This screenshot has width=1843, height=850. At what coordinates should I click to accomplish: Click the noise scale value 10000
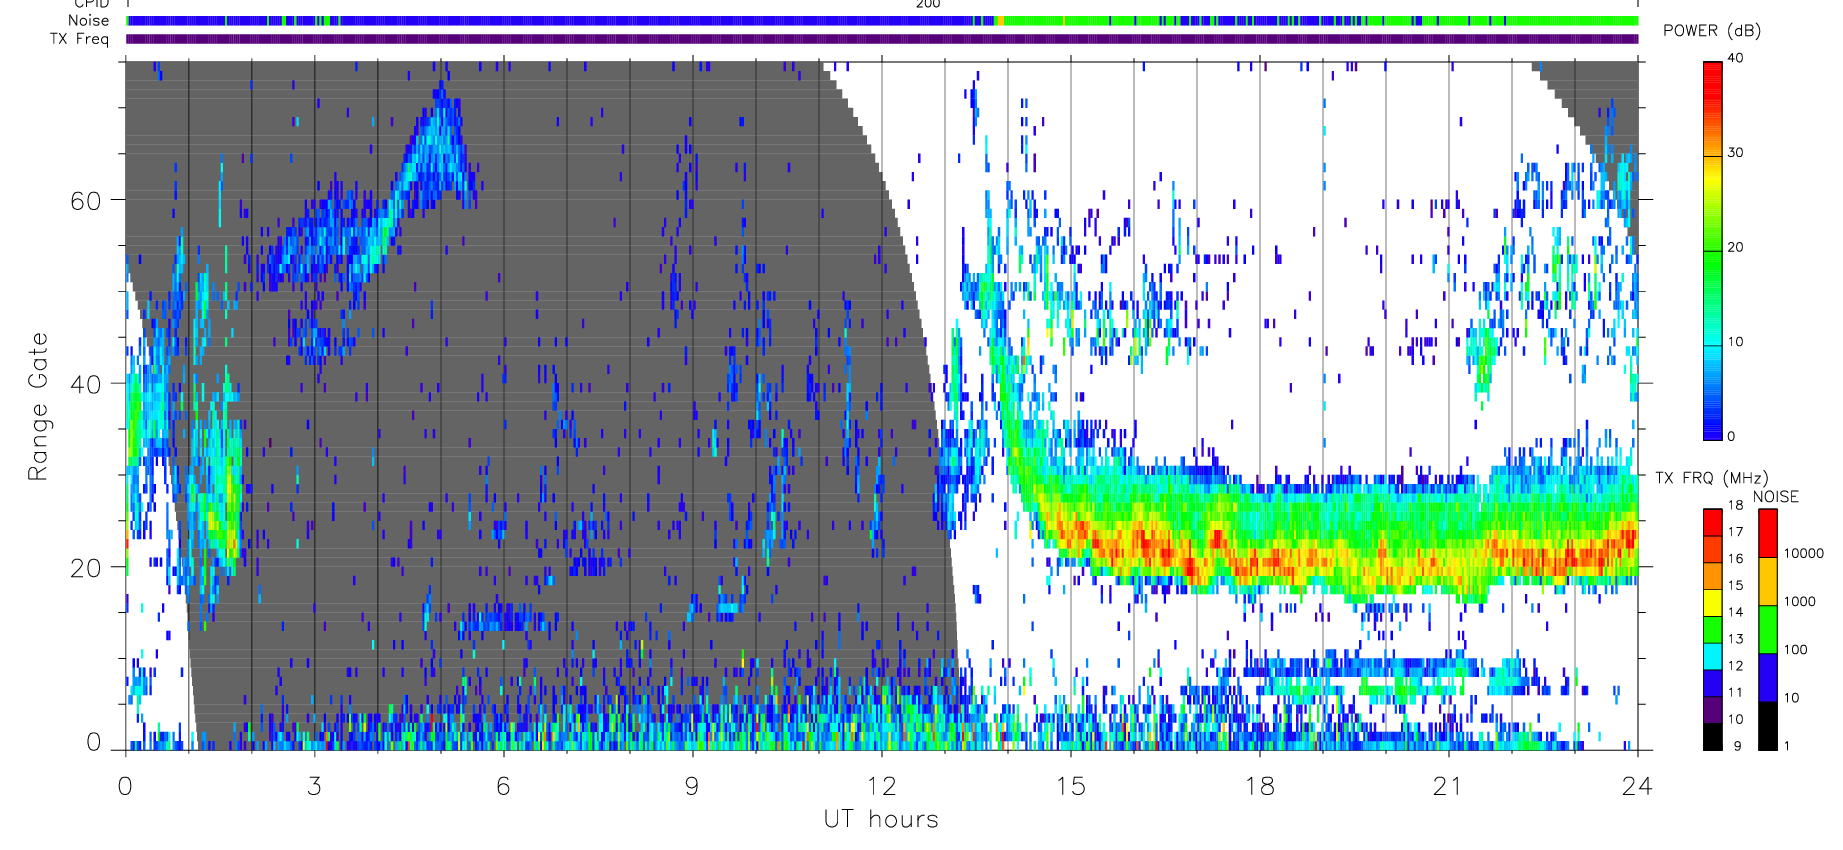coord(1803,553)
